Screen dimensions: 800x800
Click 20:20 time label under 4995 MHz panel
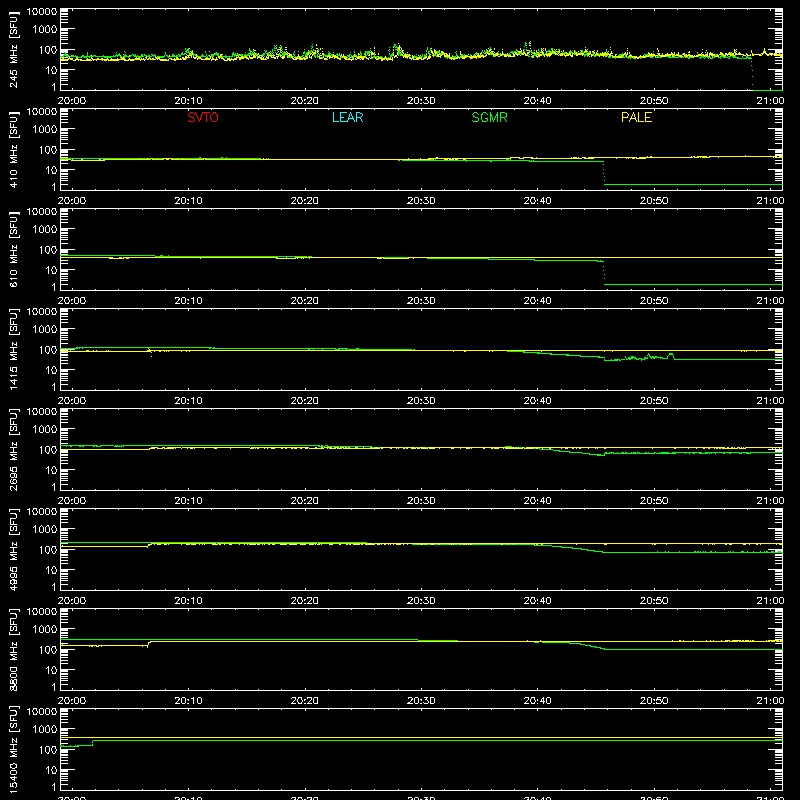[305, 601]
